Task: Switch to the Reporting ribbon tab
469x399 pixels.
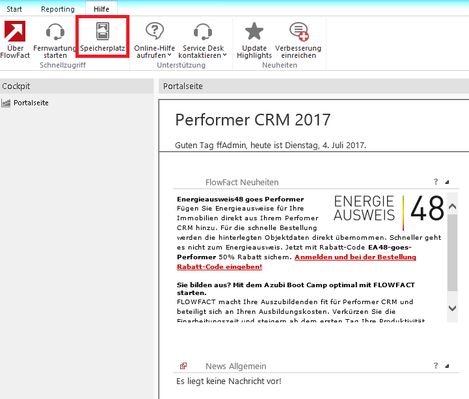Action: coord(58,9)
